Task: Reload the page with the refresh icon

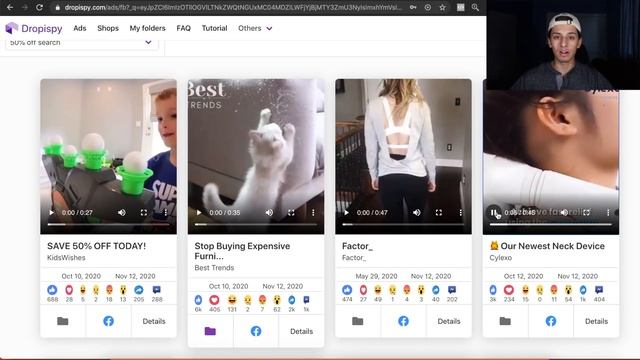Action: 39,7
